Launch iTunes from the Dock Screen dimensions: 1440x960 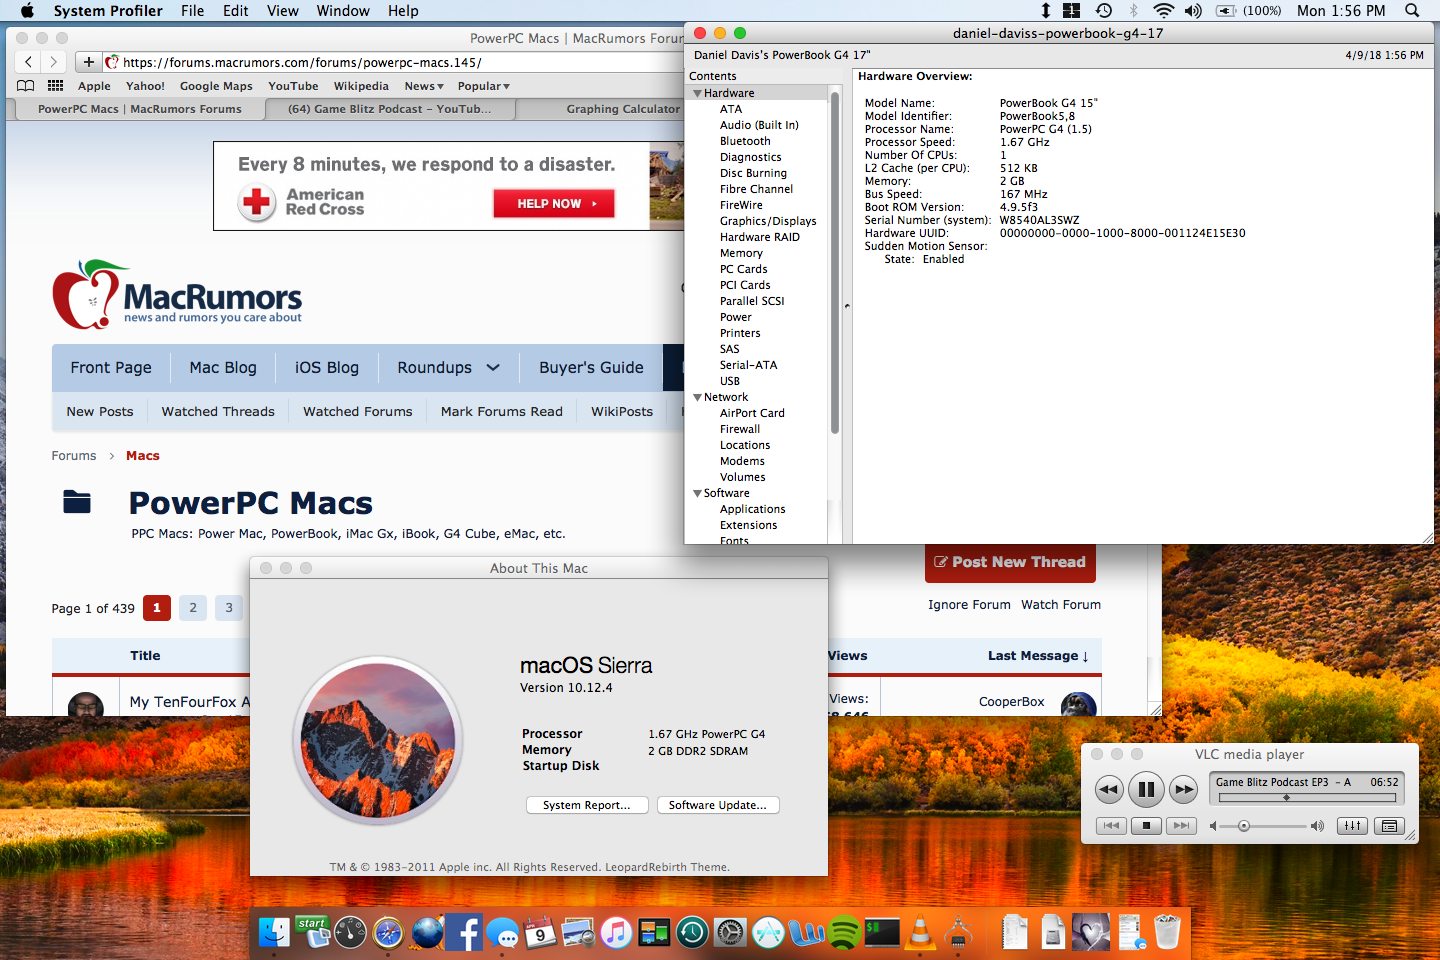pyautogui.click(x=617, y=933)
